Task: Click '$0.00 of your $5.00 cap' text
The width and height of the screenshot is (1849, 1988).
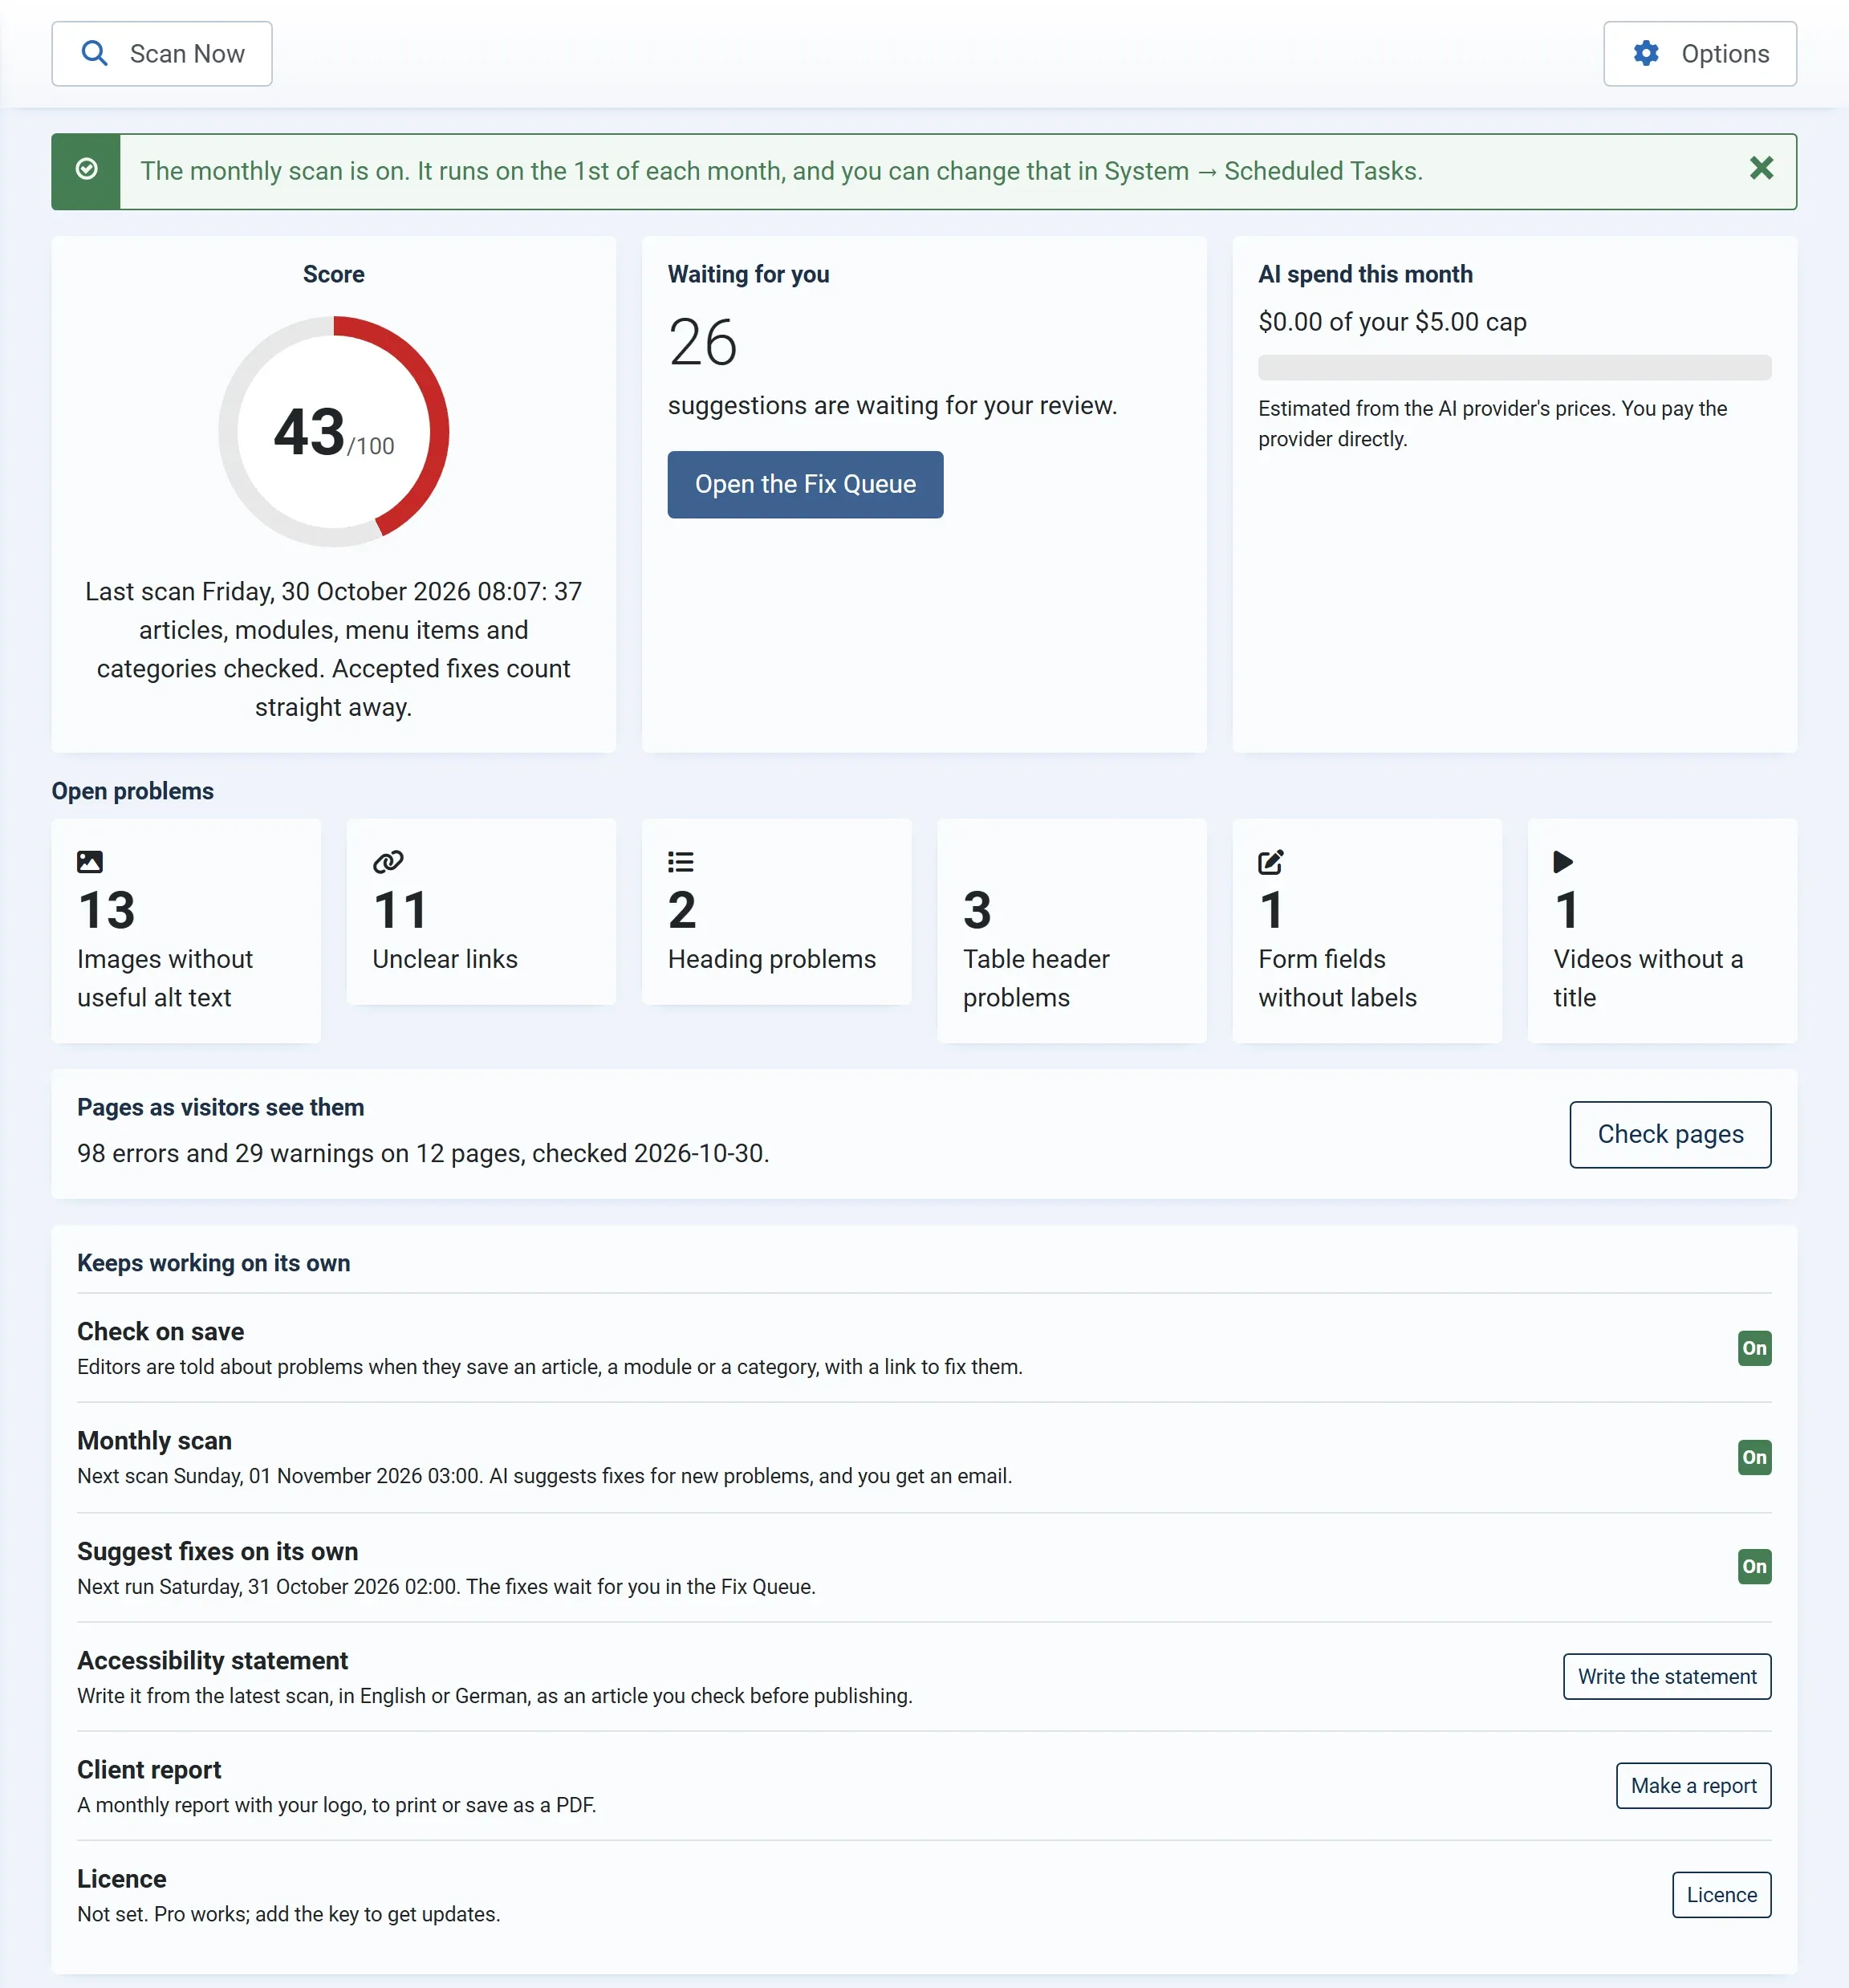Action: [1392, 322]
